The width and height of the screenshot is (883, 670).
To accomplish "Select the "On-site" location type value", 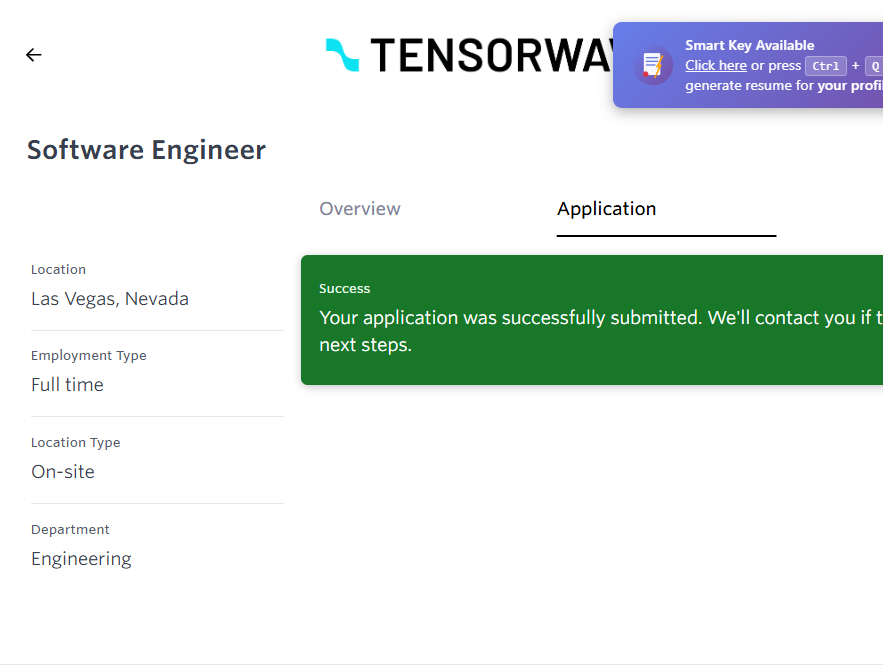I will (63, 472).
